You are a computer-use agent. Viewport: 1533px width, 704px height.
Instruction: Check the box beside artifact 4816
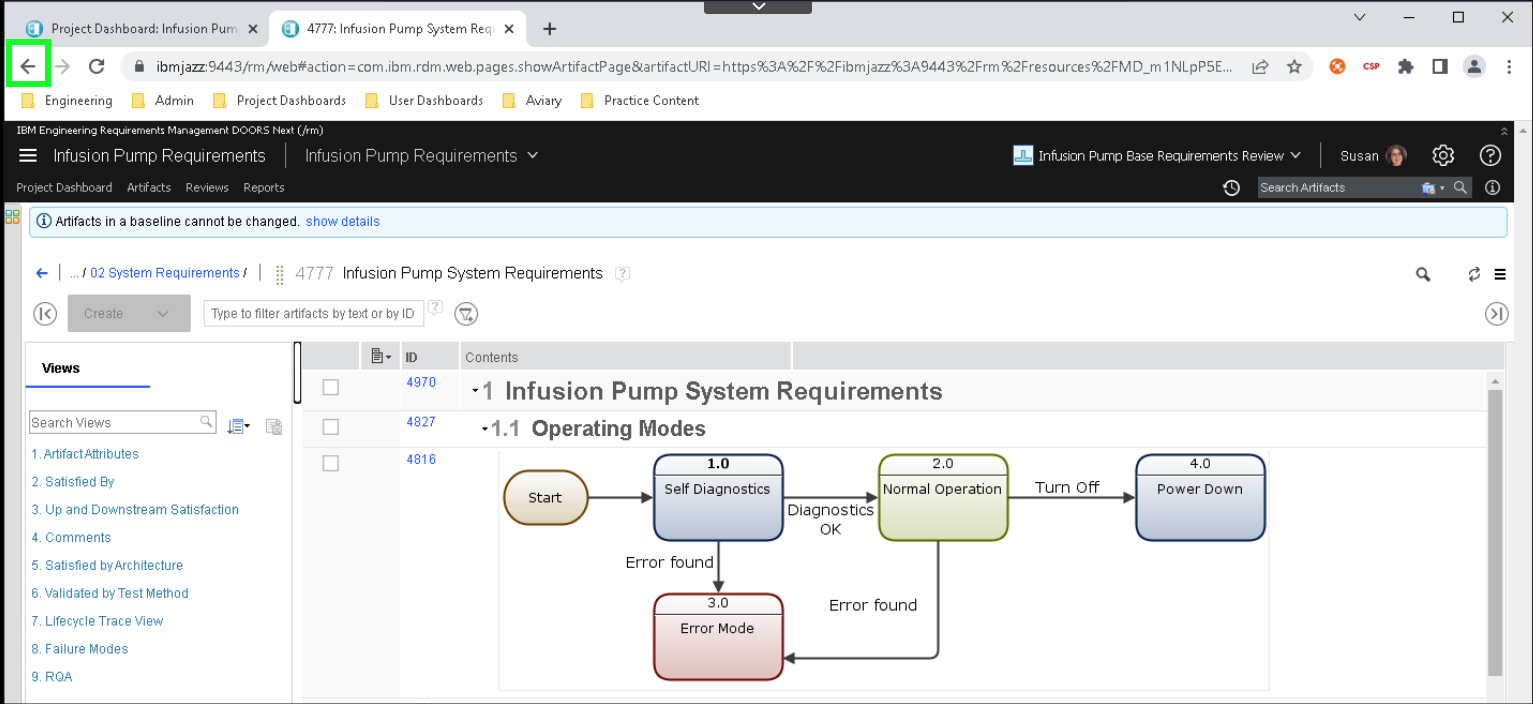tap(331, 463)
